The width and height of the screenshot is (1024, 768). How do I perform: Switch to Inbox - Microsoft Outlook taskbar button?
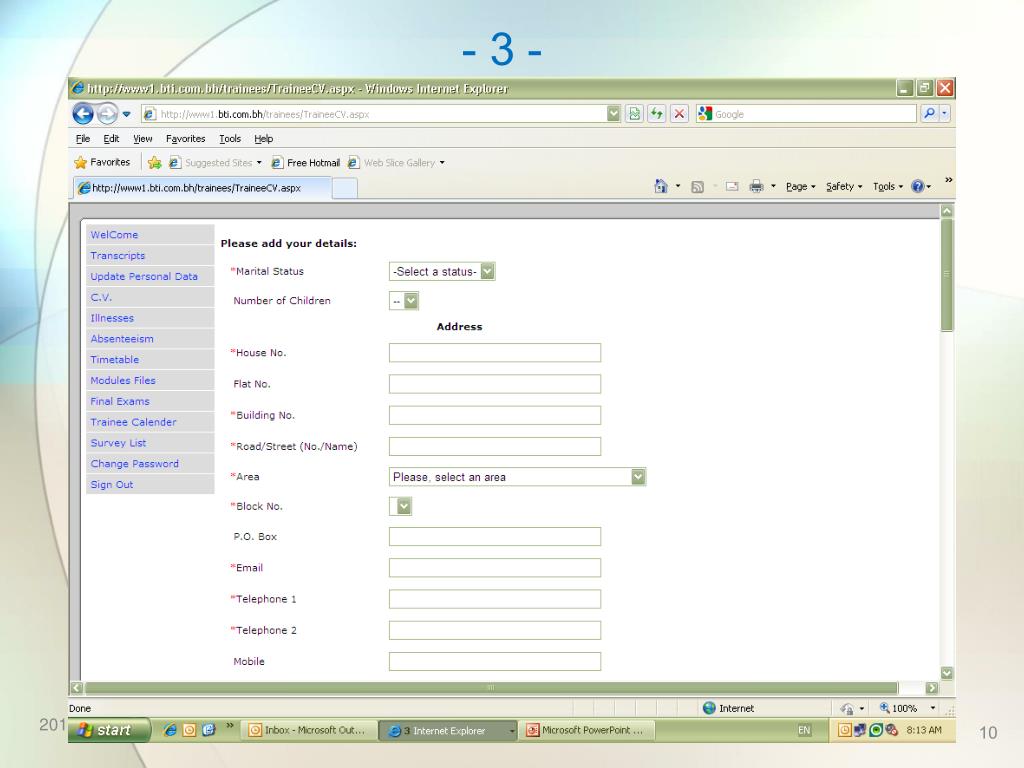pos(308,730)
